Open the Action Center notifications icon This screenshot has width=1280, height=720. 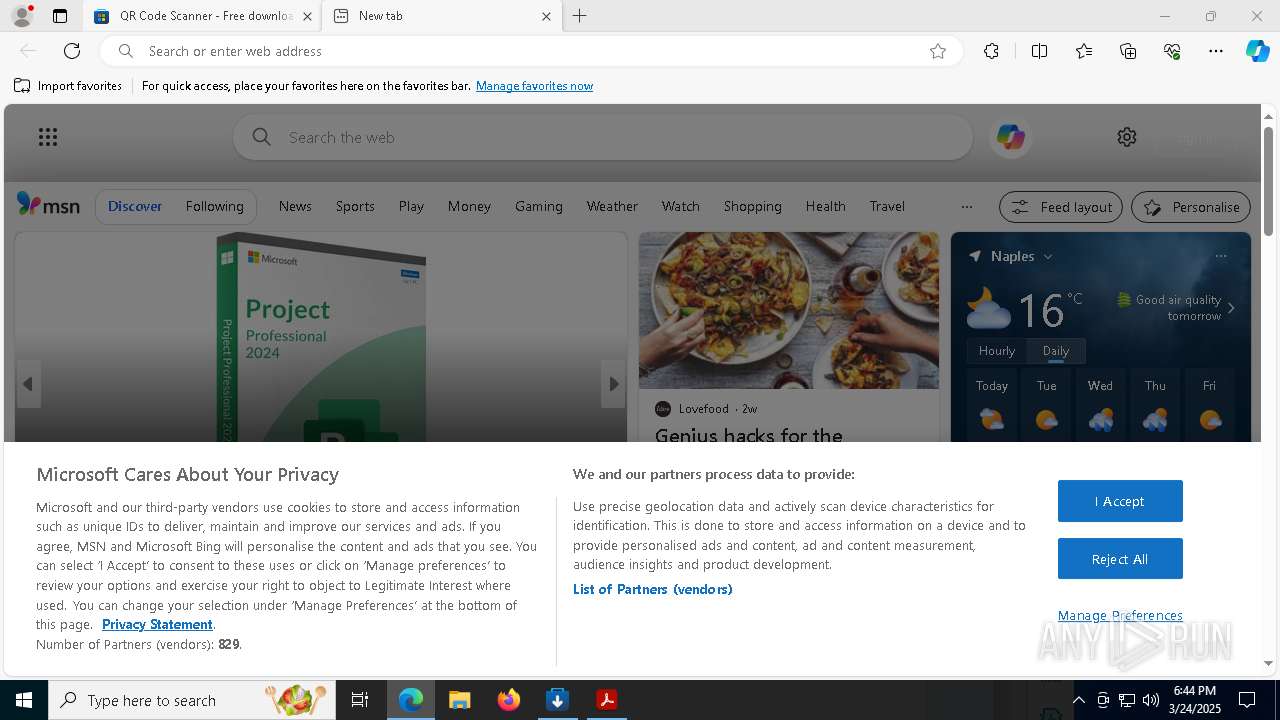point(1247,700)
